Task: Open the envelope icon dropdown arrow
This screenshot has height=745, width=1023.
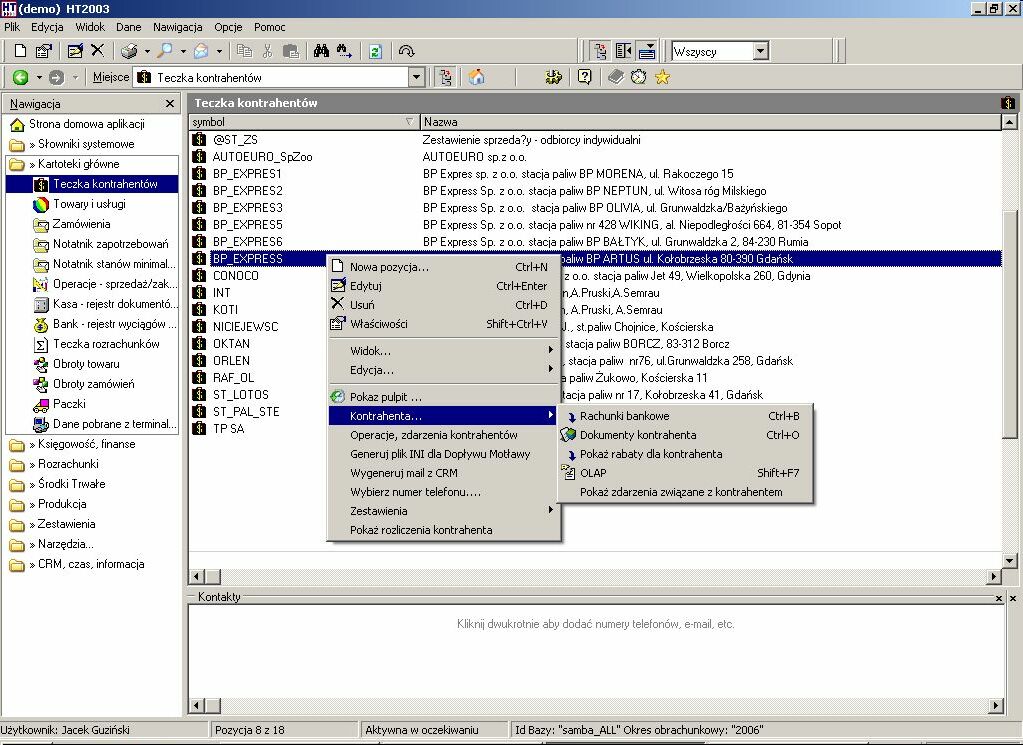Action: (x=219, y=51)
